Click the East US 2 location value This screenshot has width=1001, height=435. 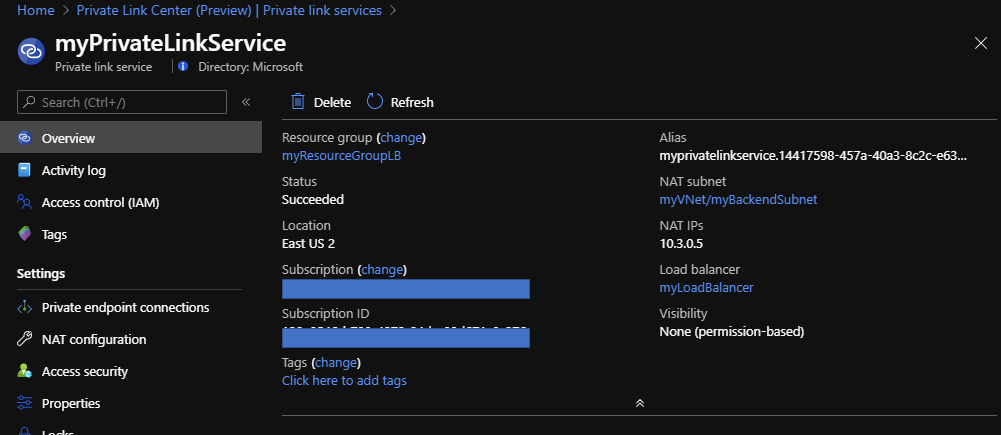click(x=308, y=243)
